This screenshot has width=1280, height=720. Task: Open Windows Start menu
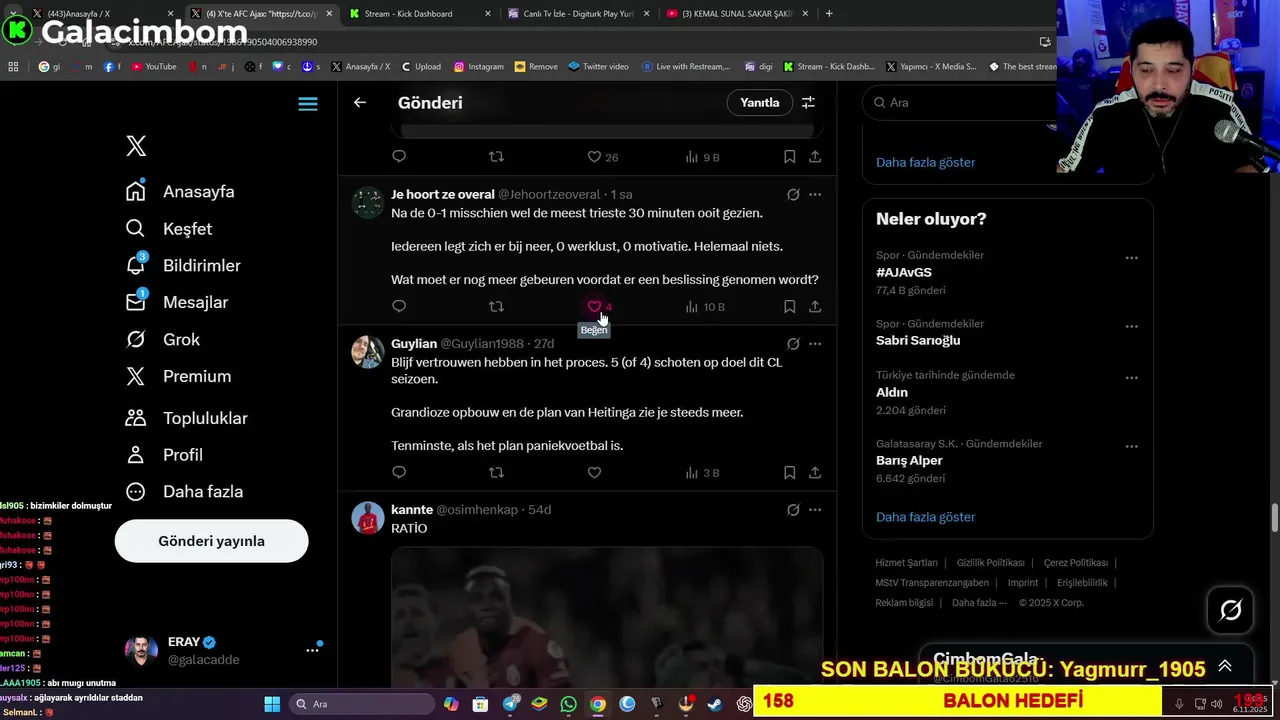tap(272, 704)
